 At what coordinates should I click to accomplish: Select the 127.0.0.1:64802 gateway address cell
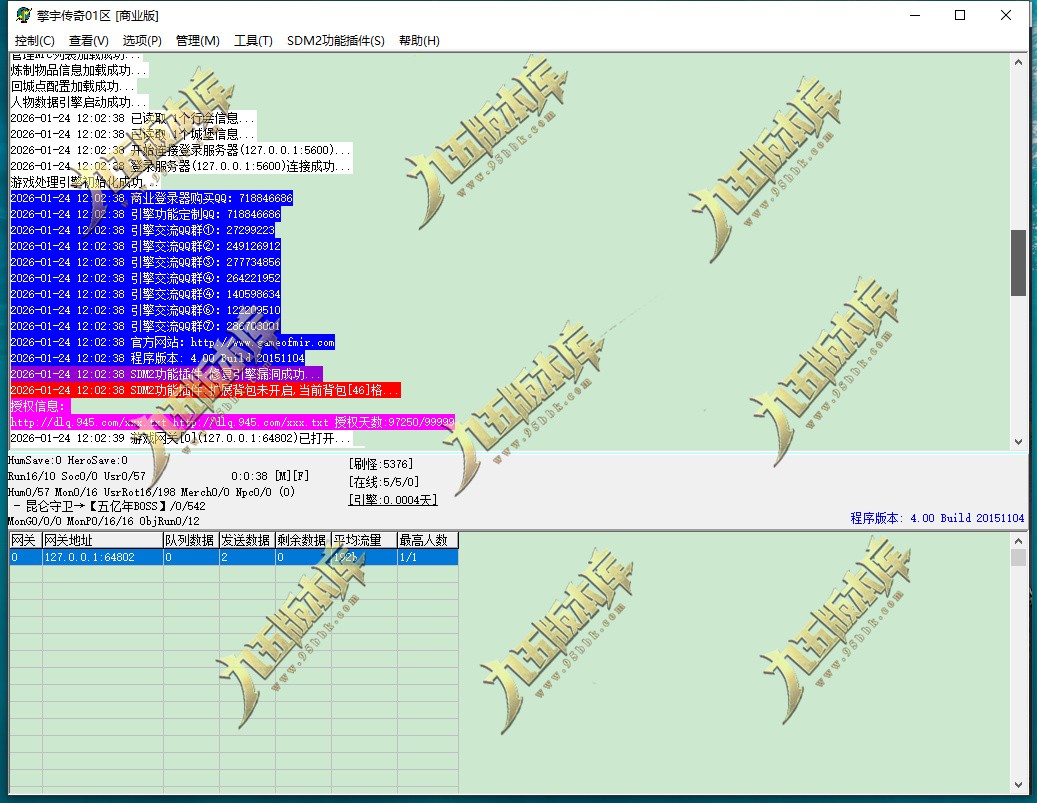pyautogui.click(x=103, y=557)
